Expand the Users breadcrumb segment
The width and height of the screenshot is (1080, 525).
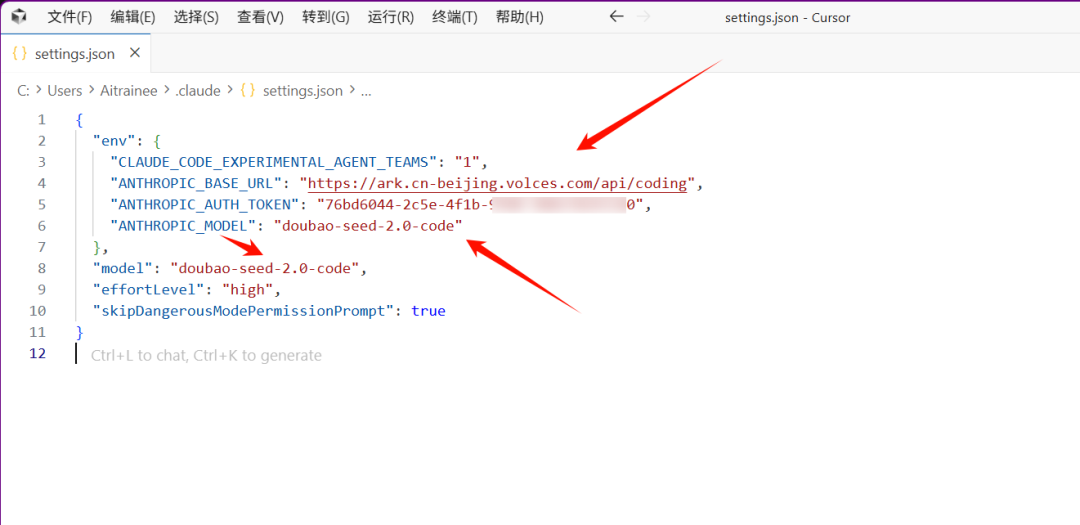(x=65, y=91)
